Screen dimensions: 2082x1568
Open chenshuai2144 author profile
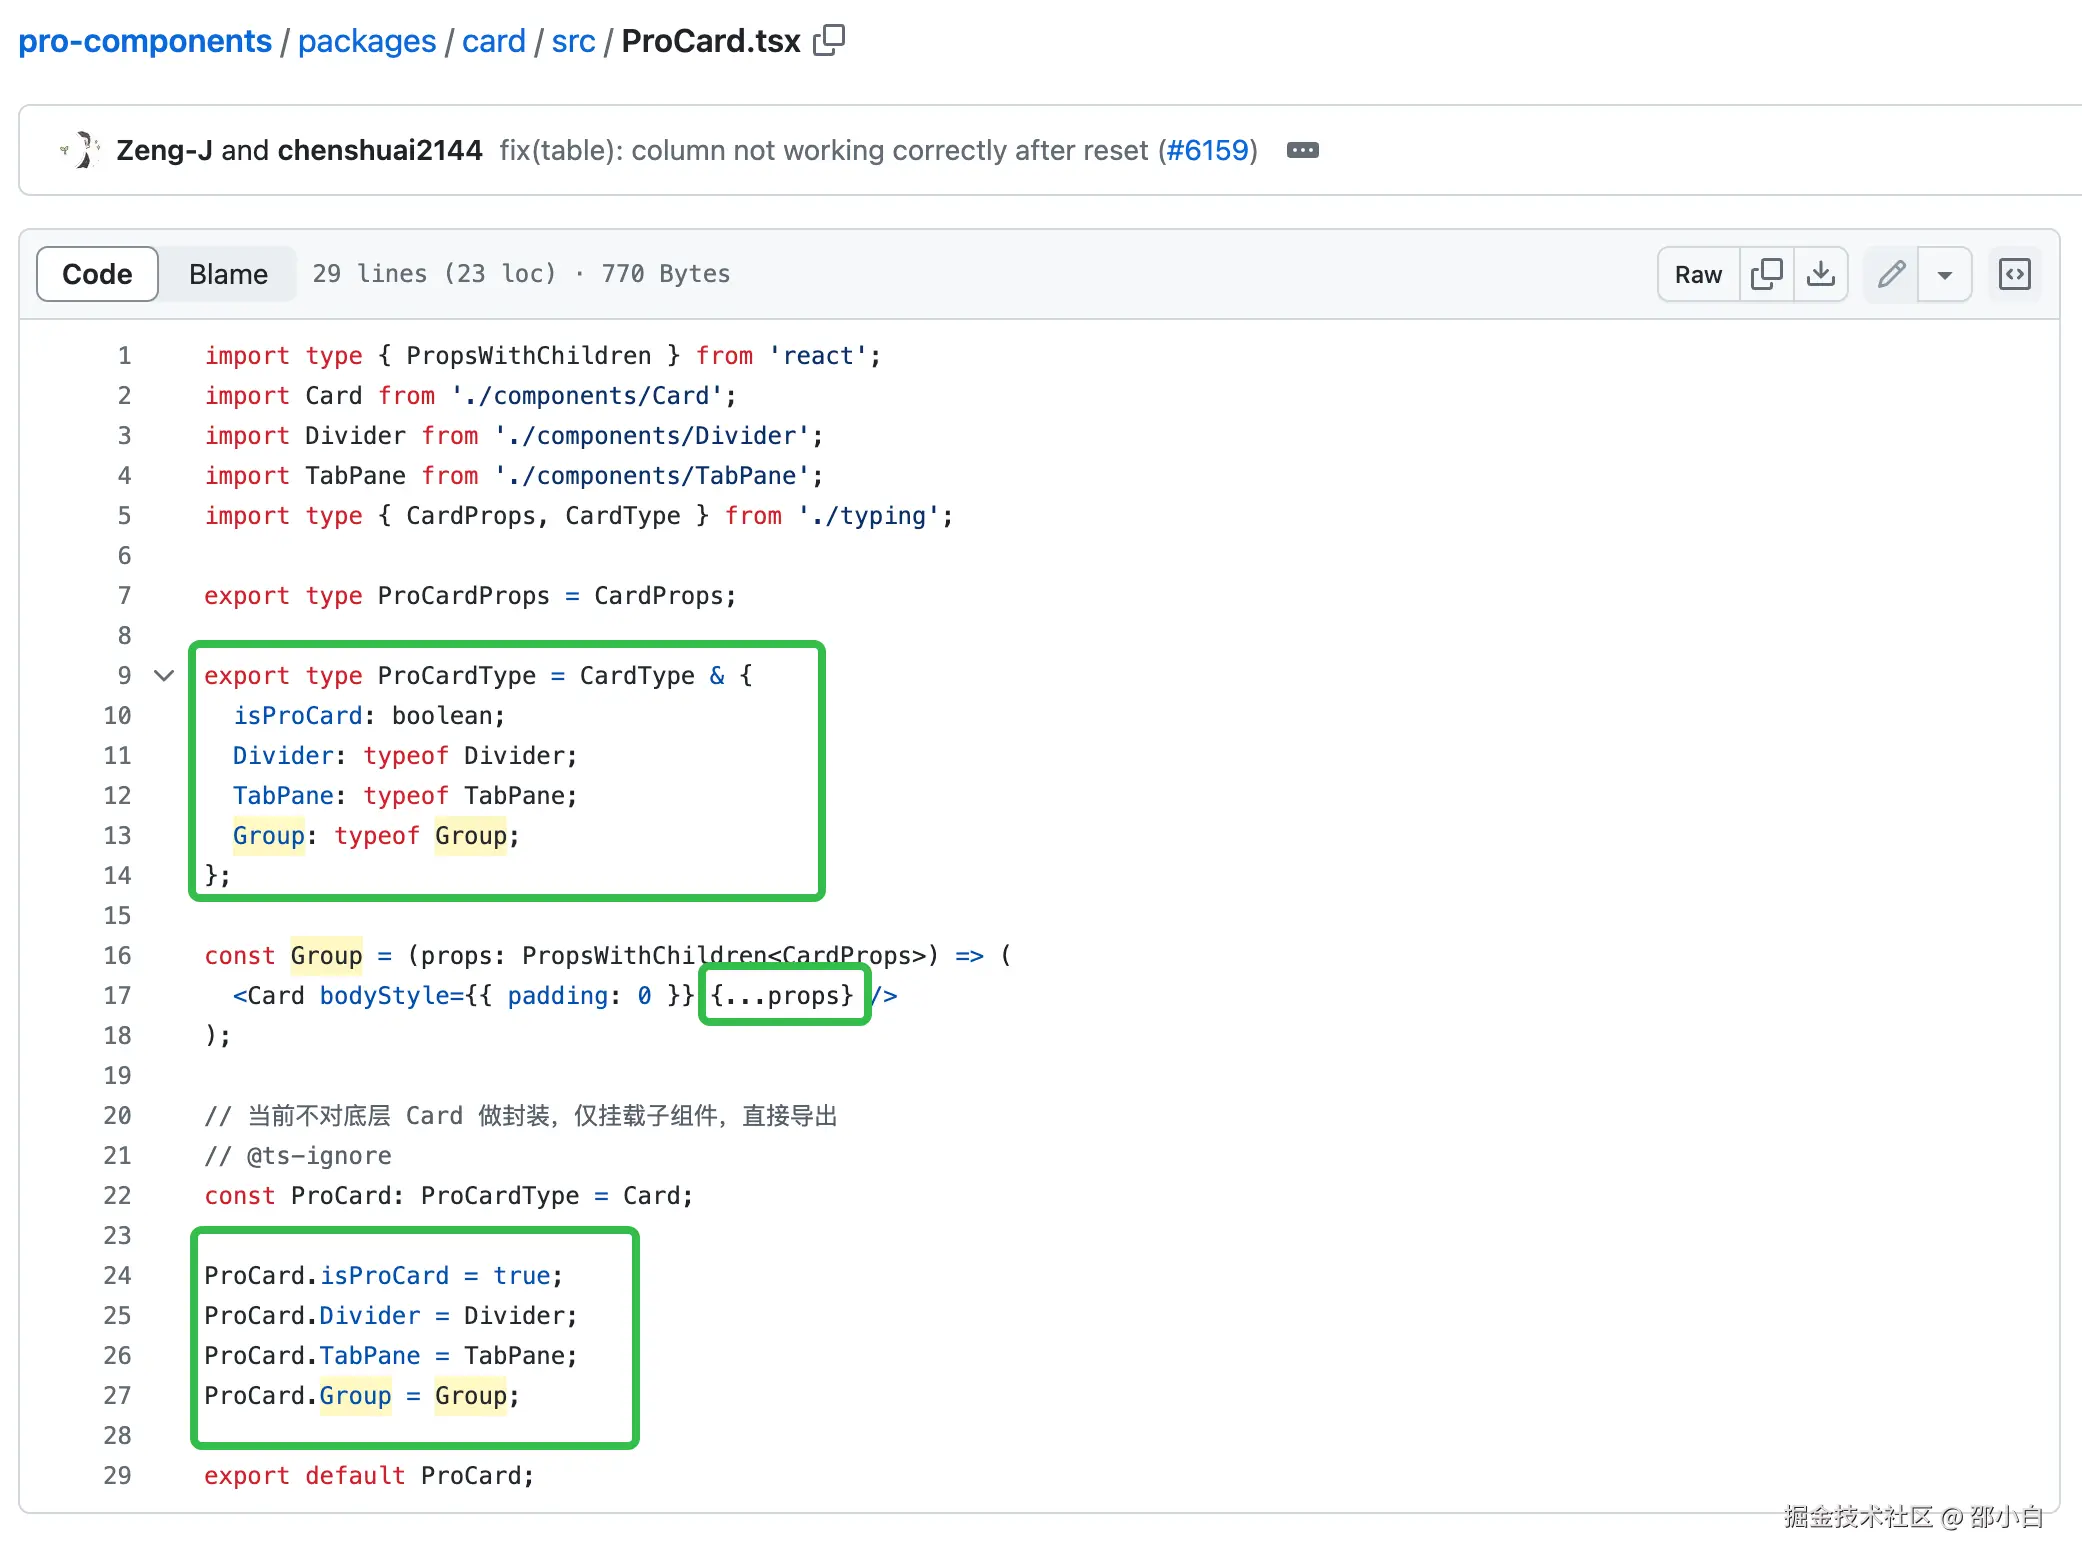click(380, 150)
